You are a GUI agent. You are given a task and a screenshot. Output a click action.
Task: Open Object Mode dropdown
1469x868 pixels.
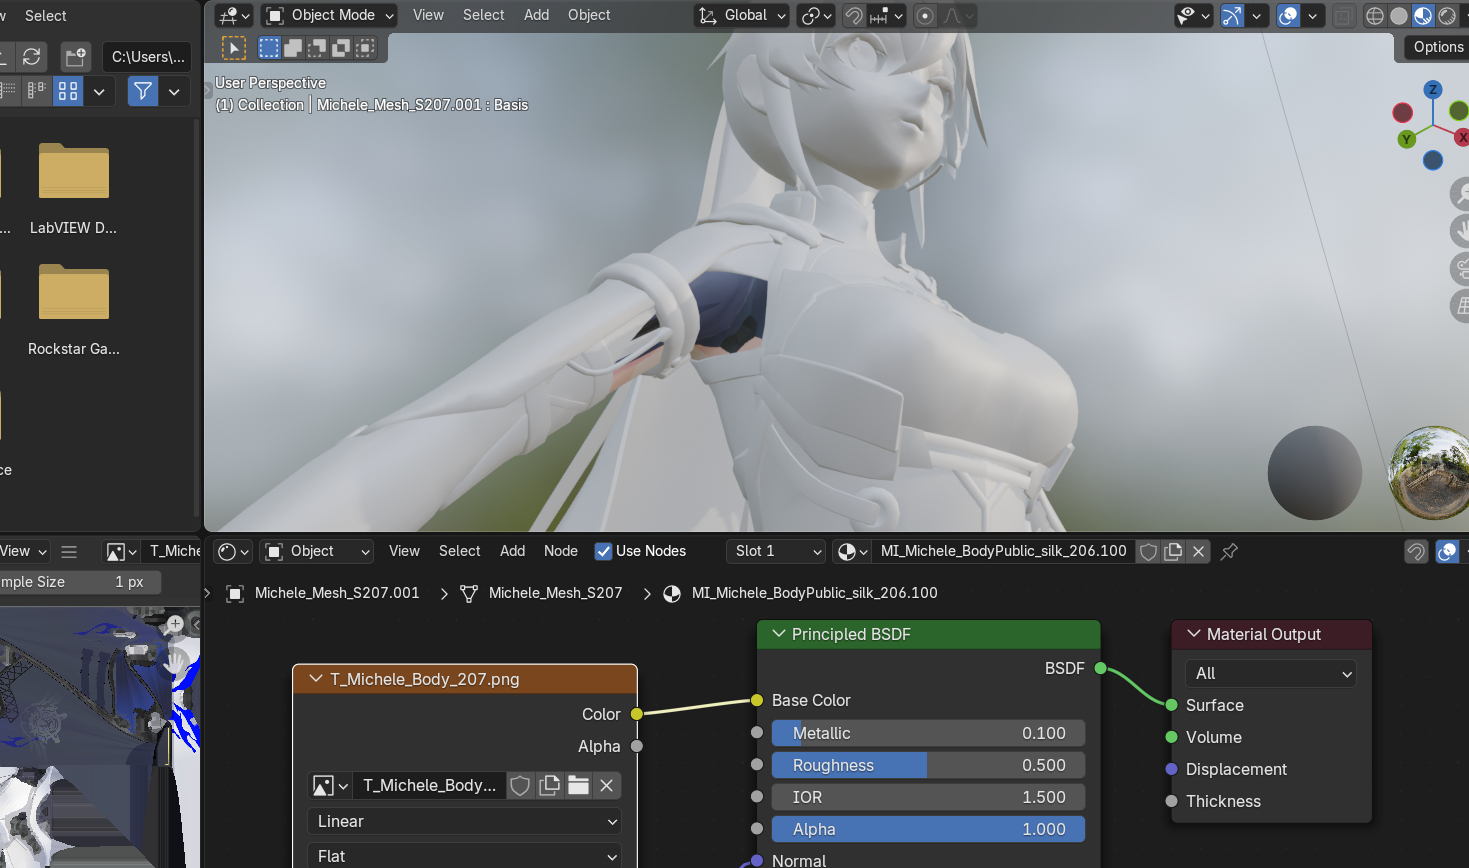click(330, 15)
